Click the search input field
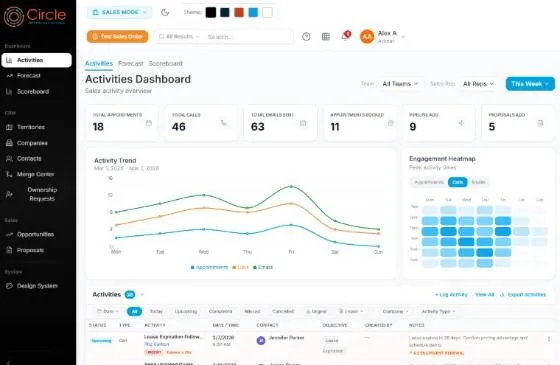560x365 pixels. click(x=248, y=36)
